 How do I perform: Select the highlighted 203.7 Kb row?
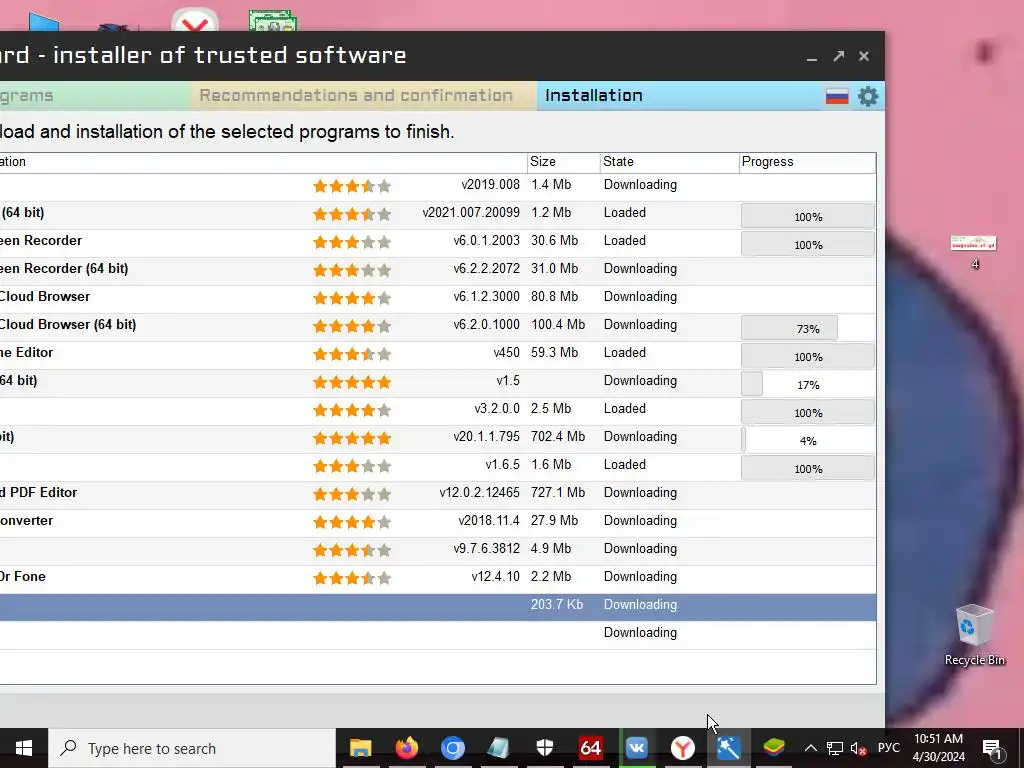[438, 607]
